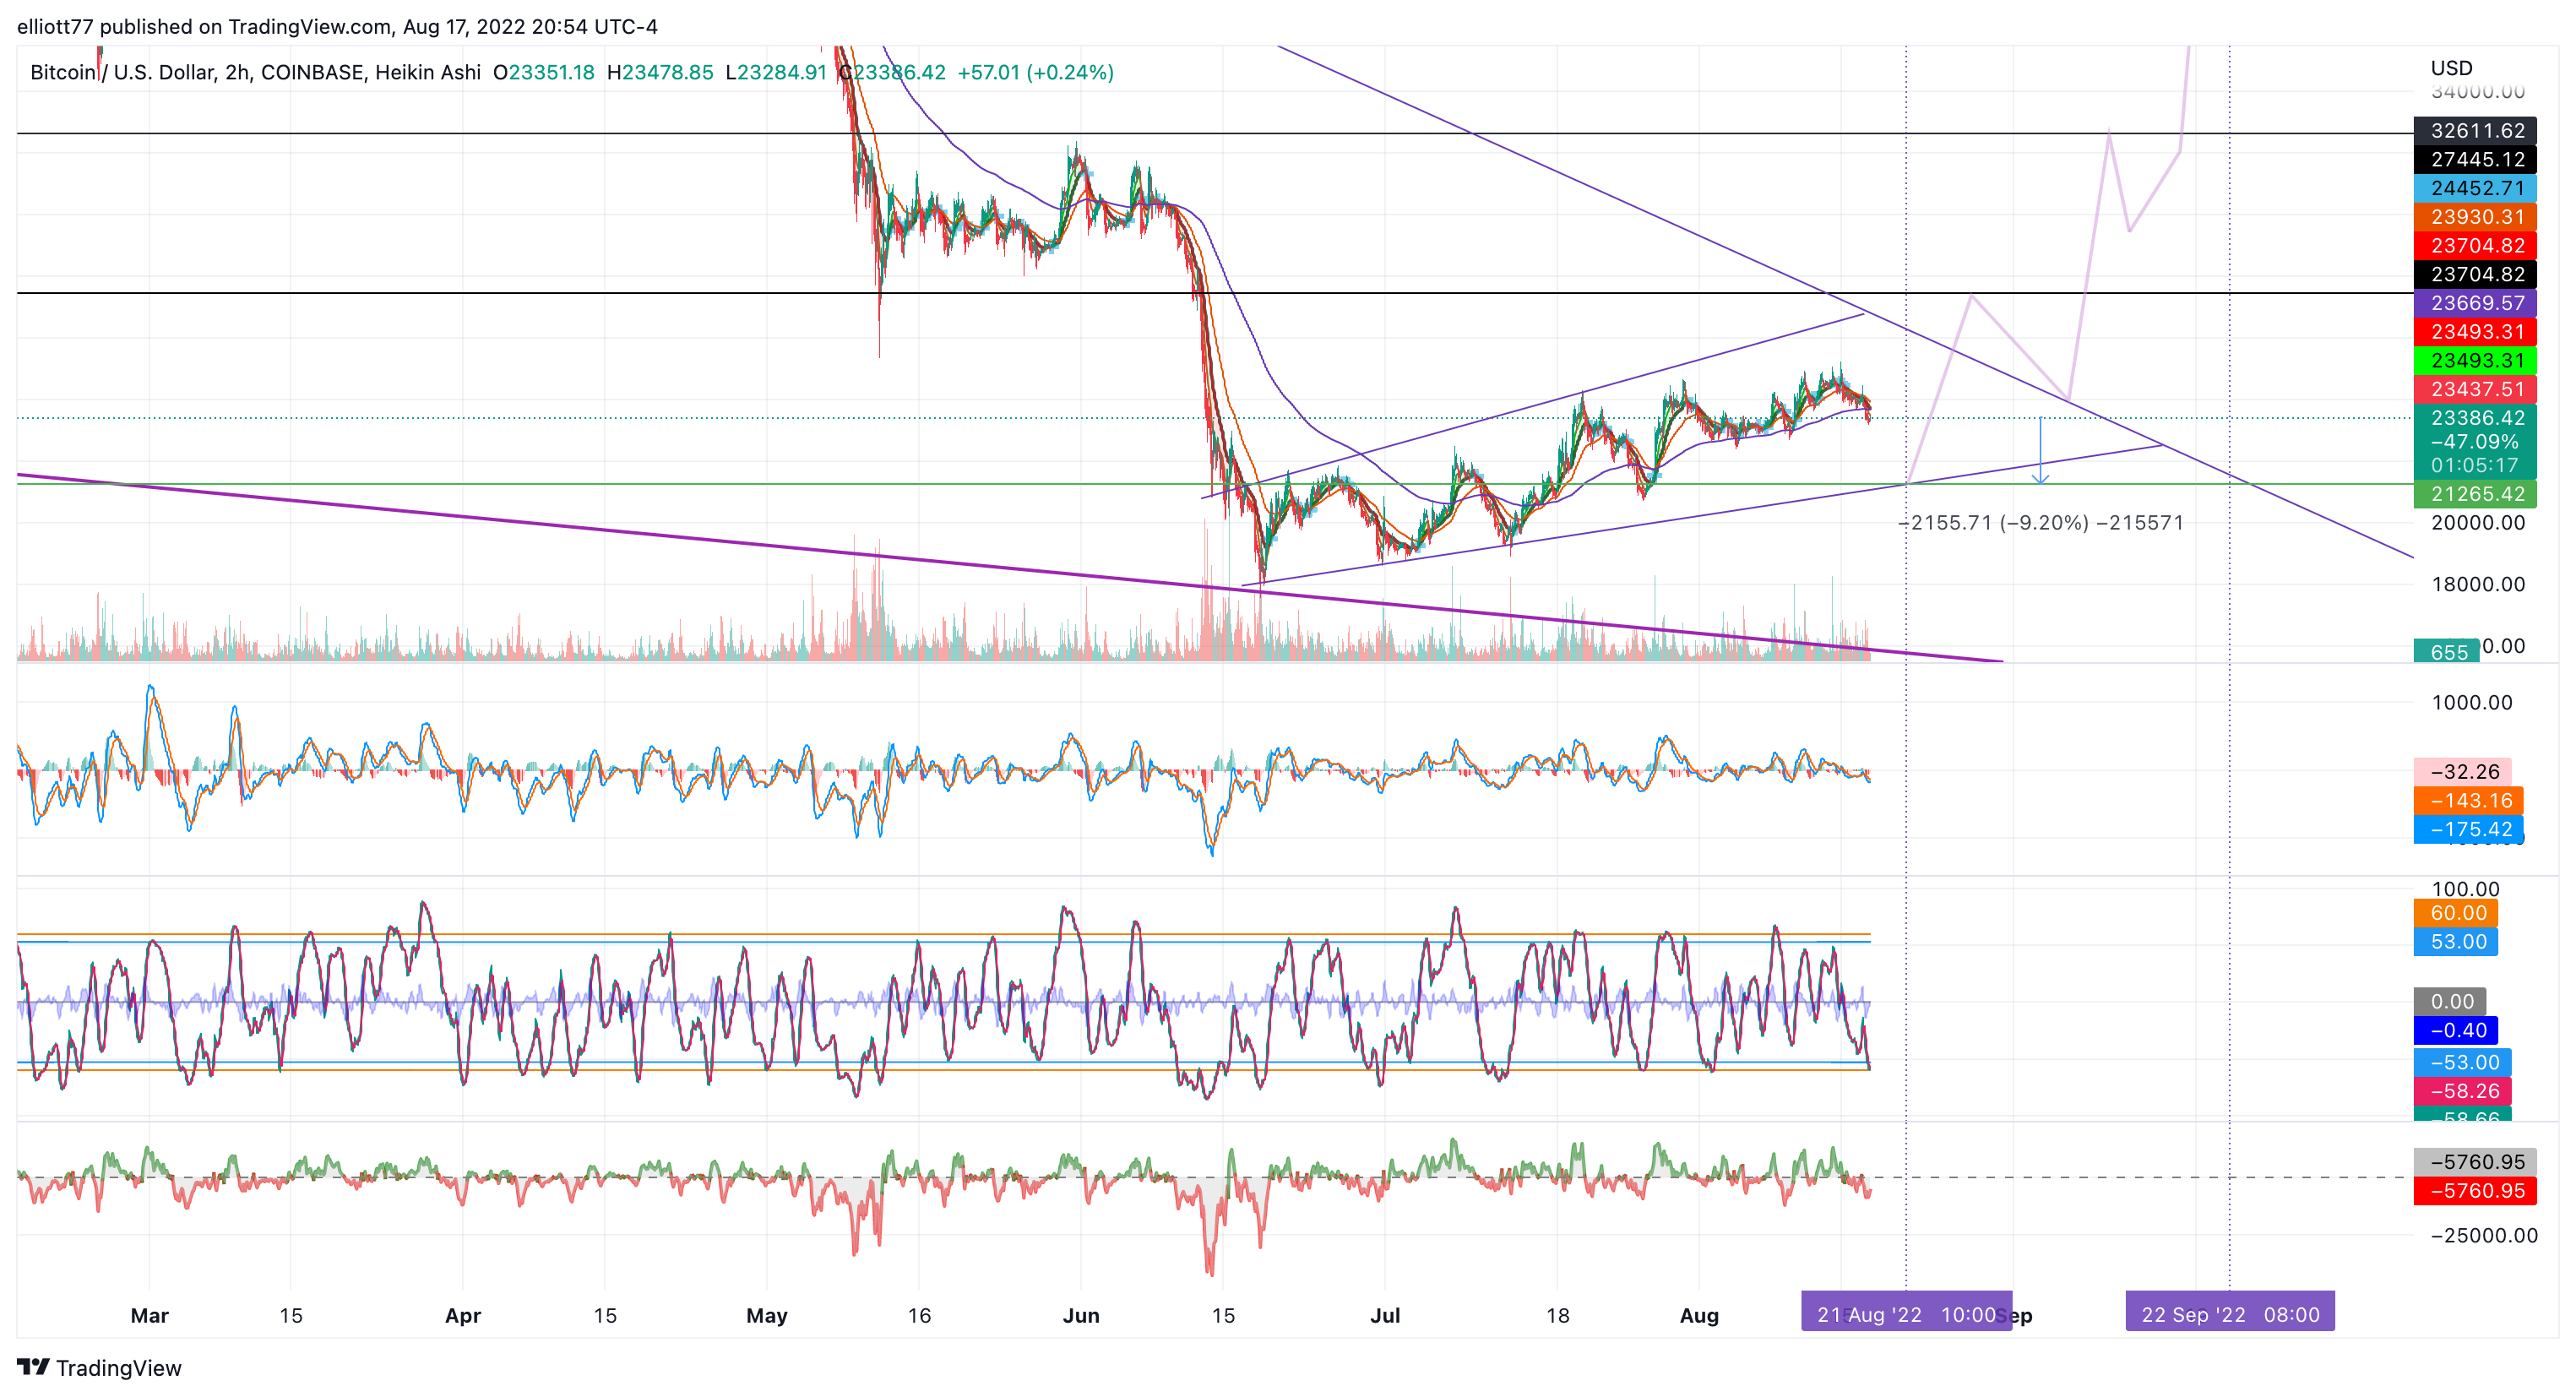Click the -175.42 blue indicator label
Screen dimensions: 2576x1397
[2469, 830]
